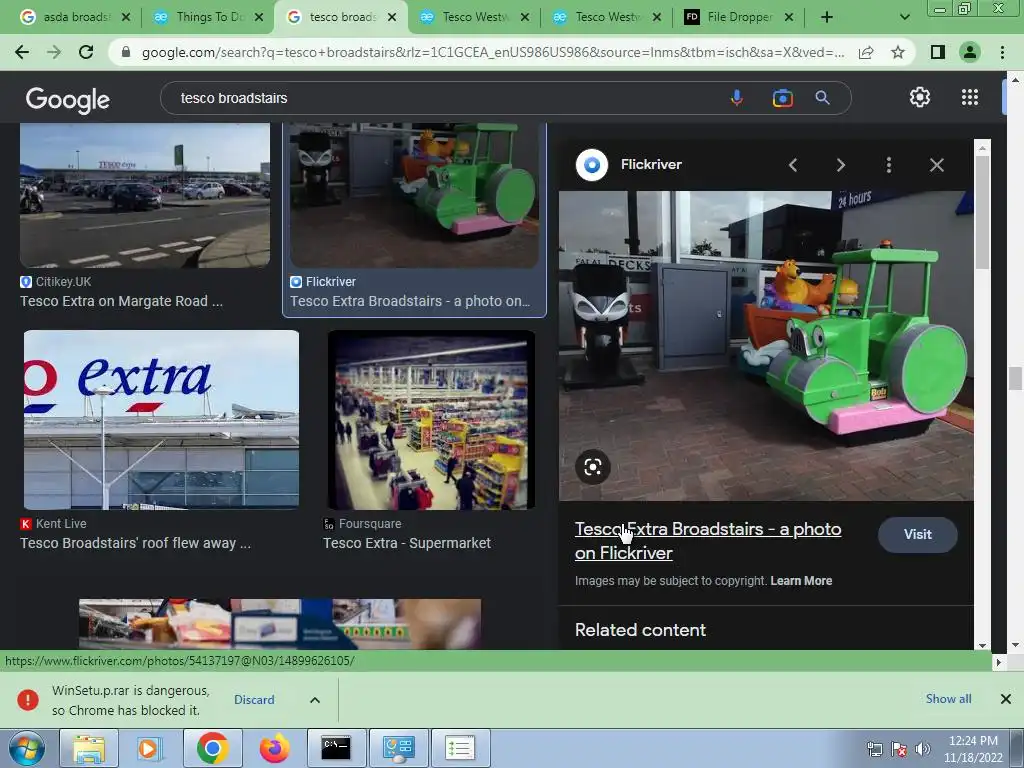Search open tabs dropdown arrow
The width and height of the screenshot is (1024, 768).
pyautogui.click(x=904, y=17)
